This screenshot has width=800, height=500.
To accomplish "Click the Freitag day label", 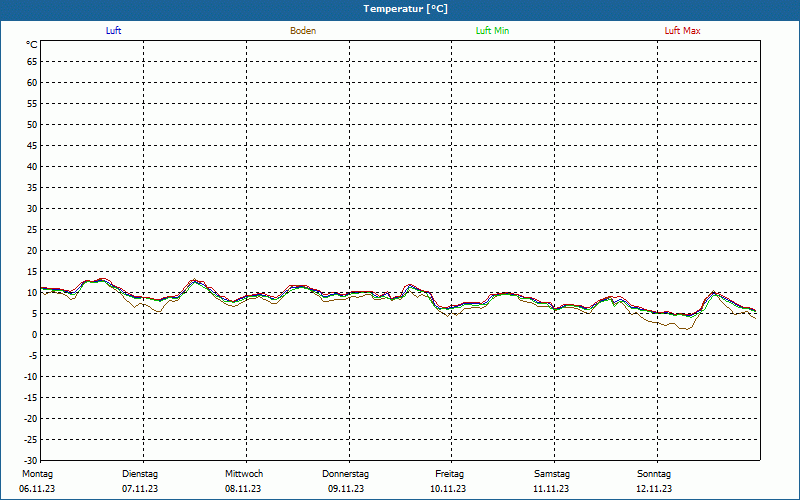I will pyautogui.click(x=449, y=474).
